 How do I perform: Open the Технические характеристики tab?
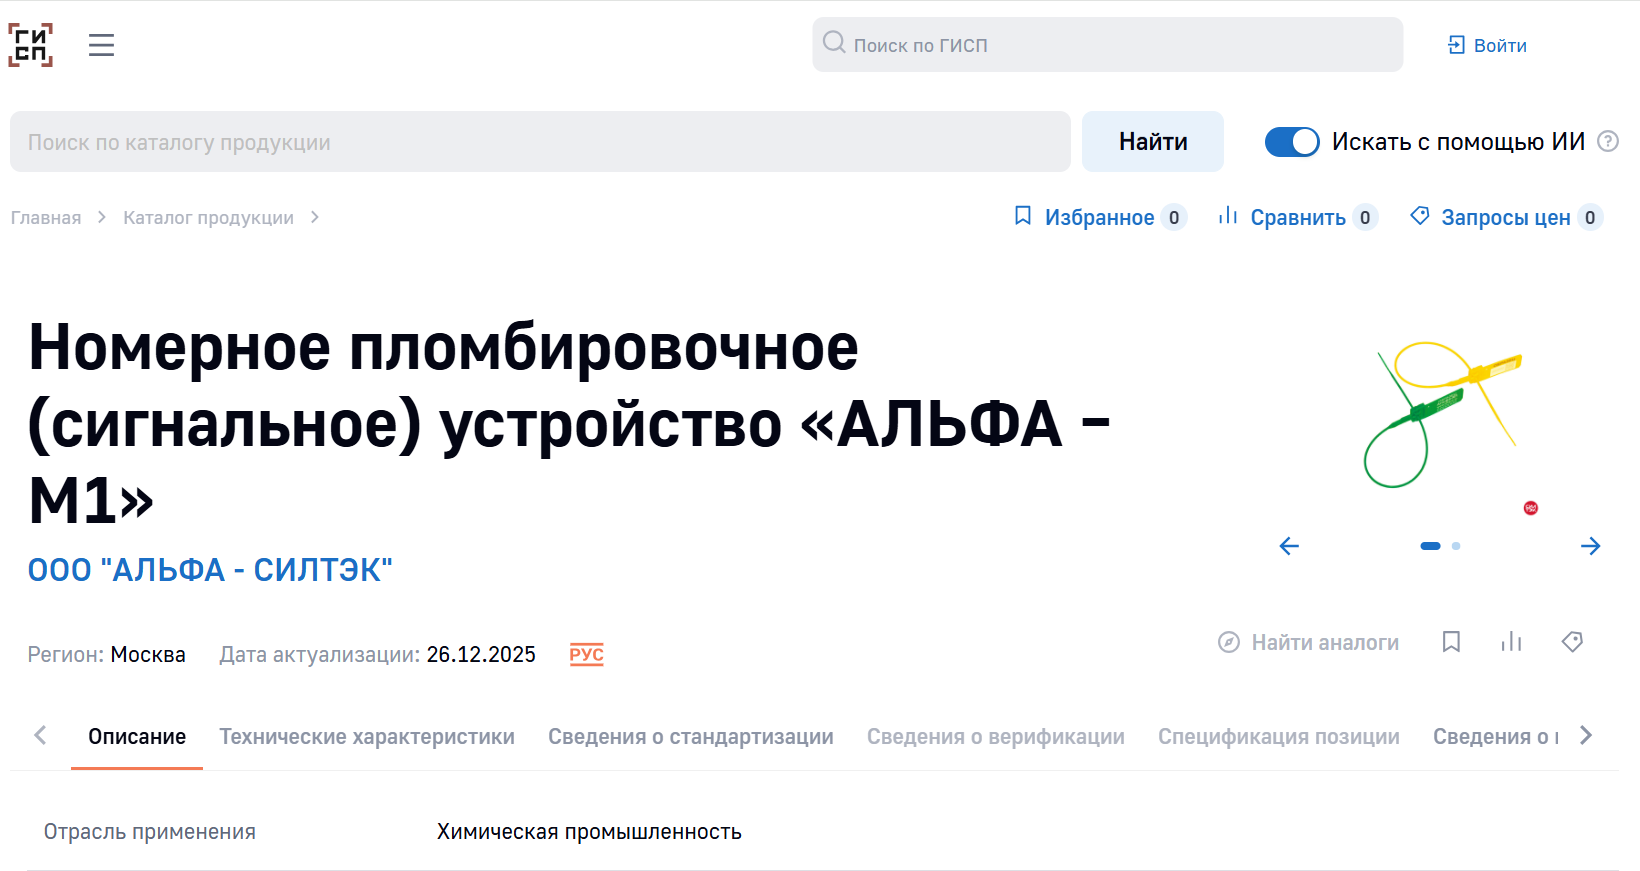367,737
